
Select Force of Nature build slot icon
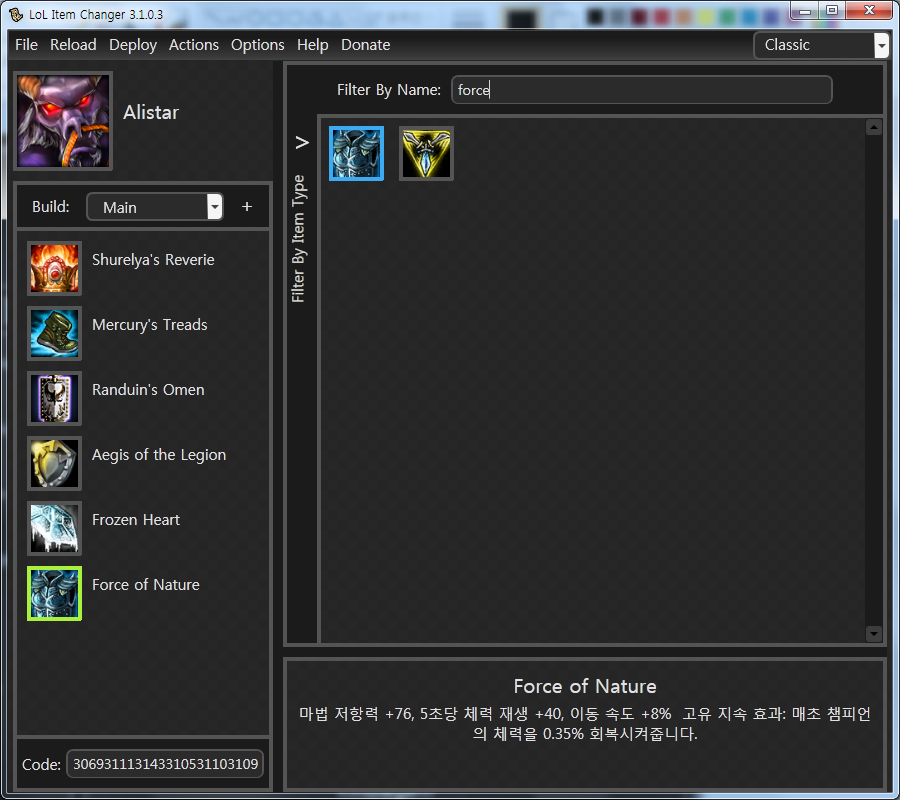[55, 593]
